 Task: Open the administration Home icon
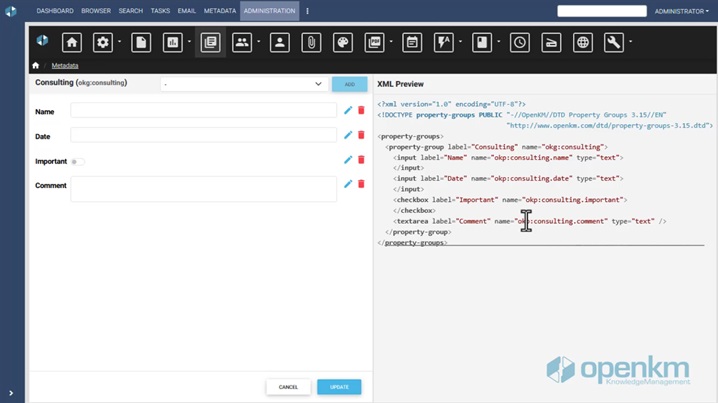(72, 43)
